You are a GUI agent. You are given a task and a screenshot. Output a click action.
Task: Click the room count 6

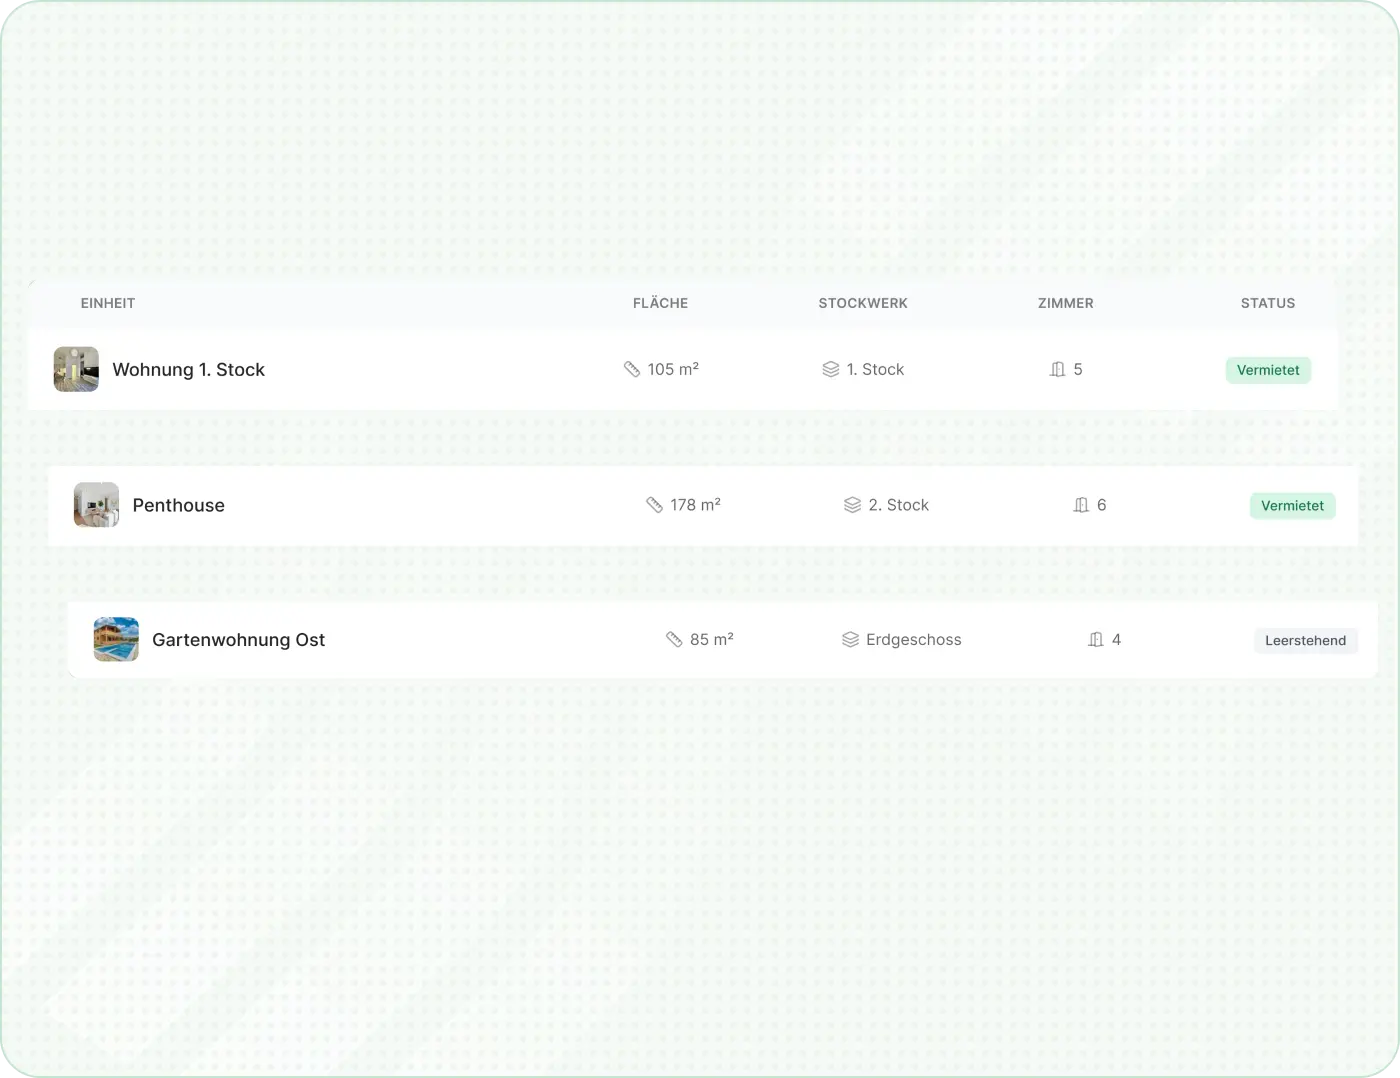1102,505
